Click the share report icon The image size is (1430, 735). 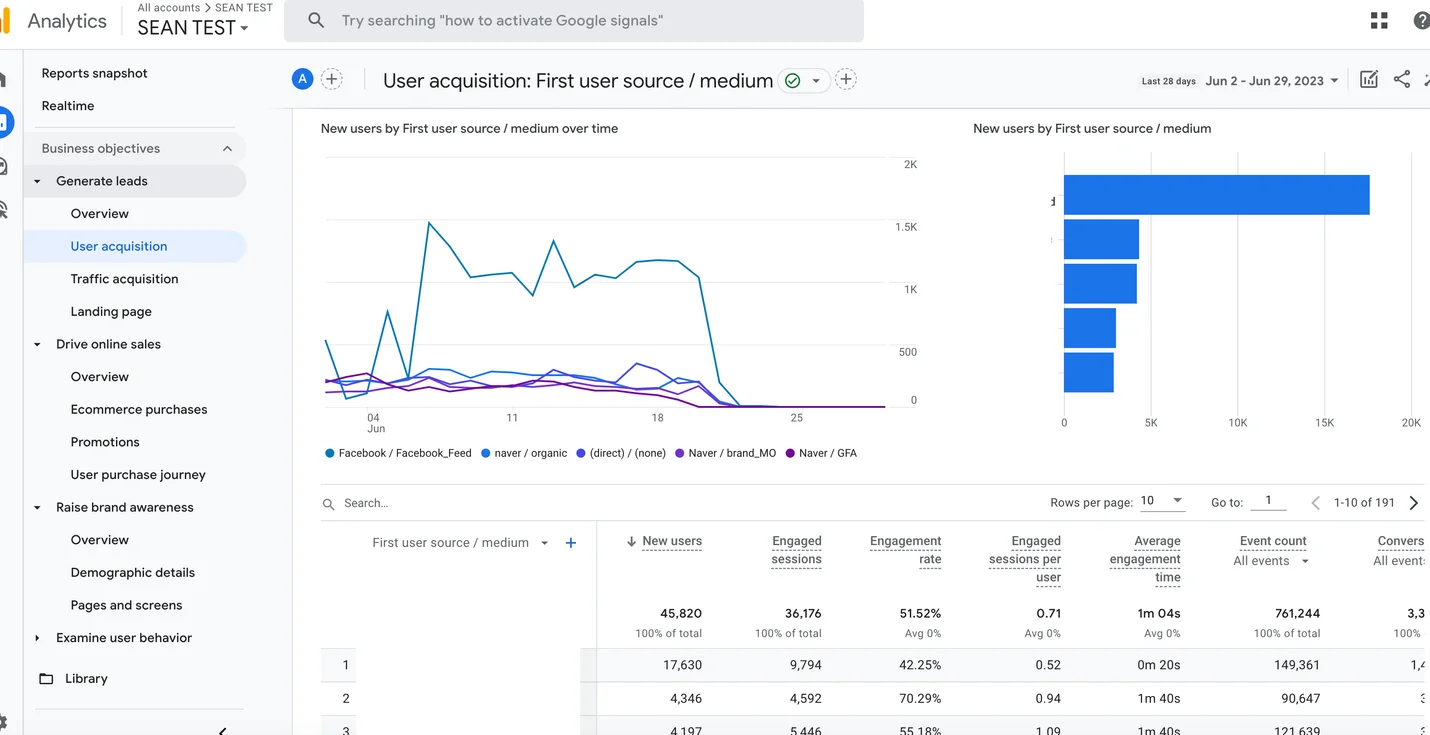[x=1402, y=80]
